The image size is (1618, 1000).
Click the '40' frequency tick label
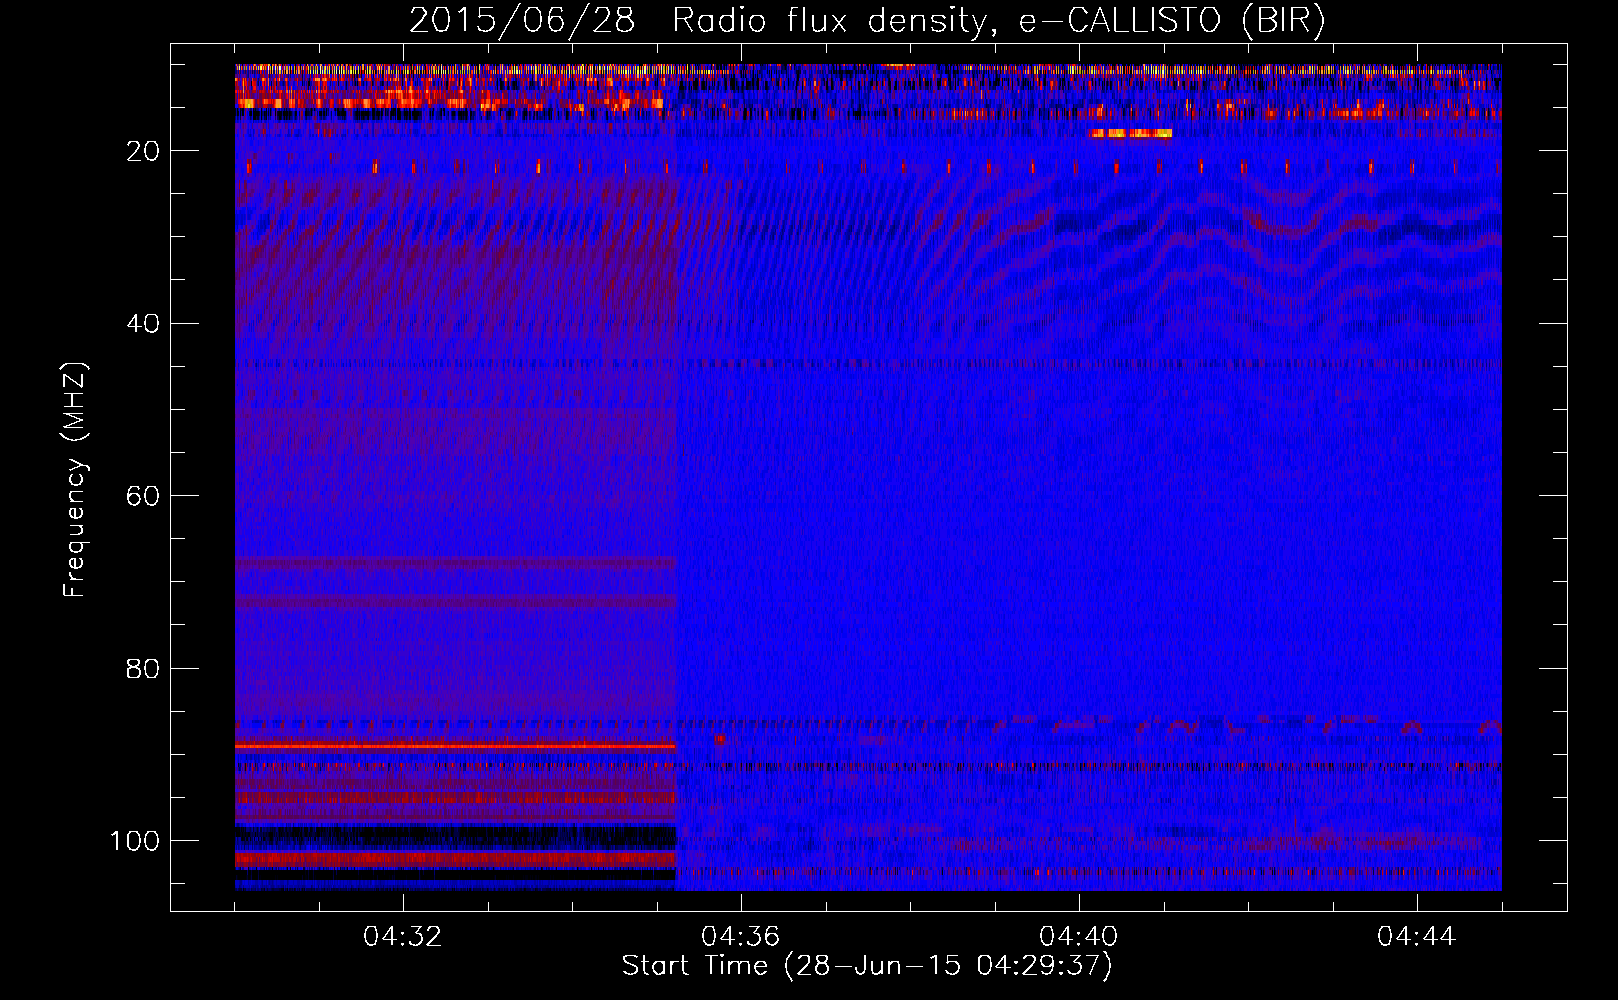[x=143, y=324]
